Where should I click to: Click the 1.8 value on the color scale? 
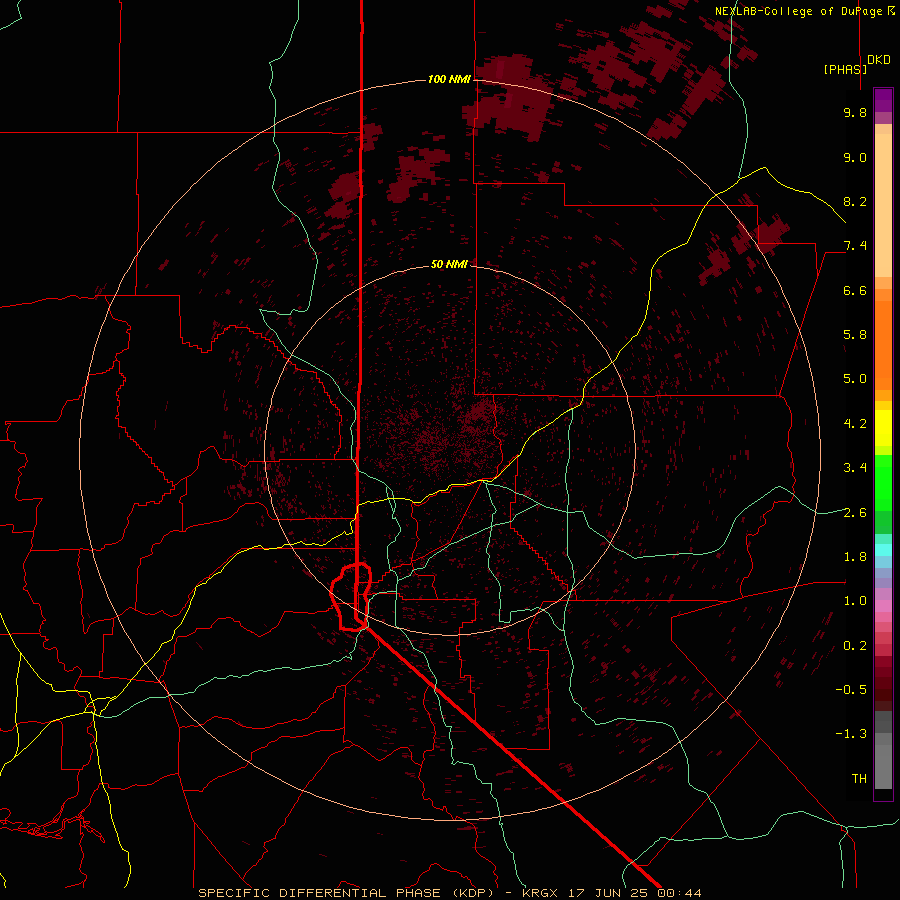coord(855,557)
